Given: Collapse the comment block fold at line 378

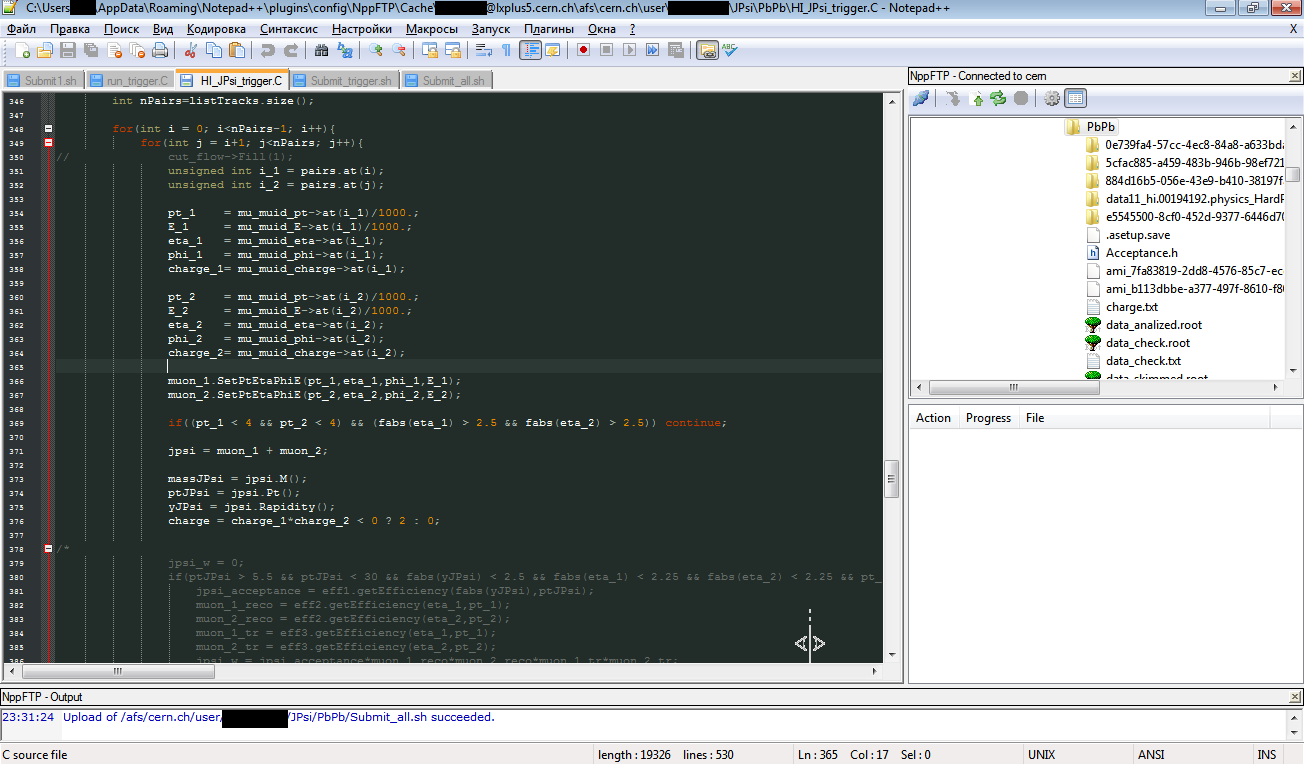Looking at the screenshot, I should point(48,549).
